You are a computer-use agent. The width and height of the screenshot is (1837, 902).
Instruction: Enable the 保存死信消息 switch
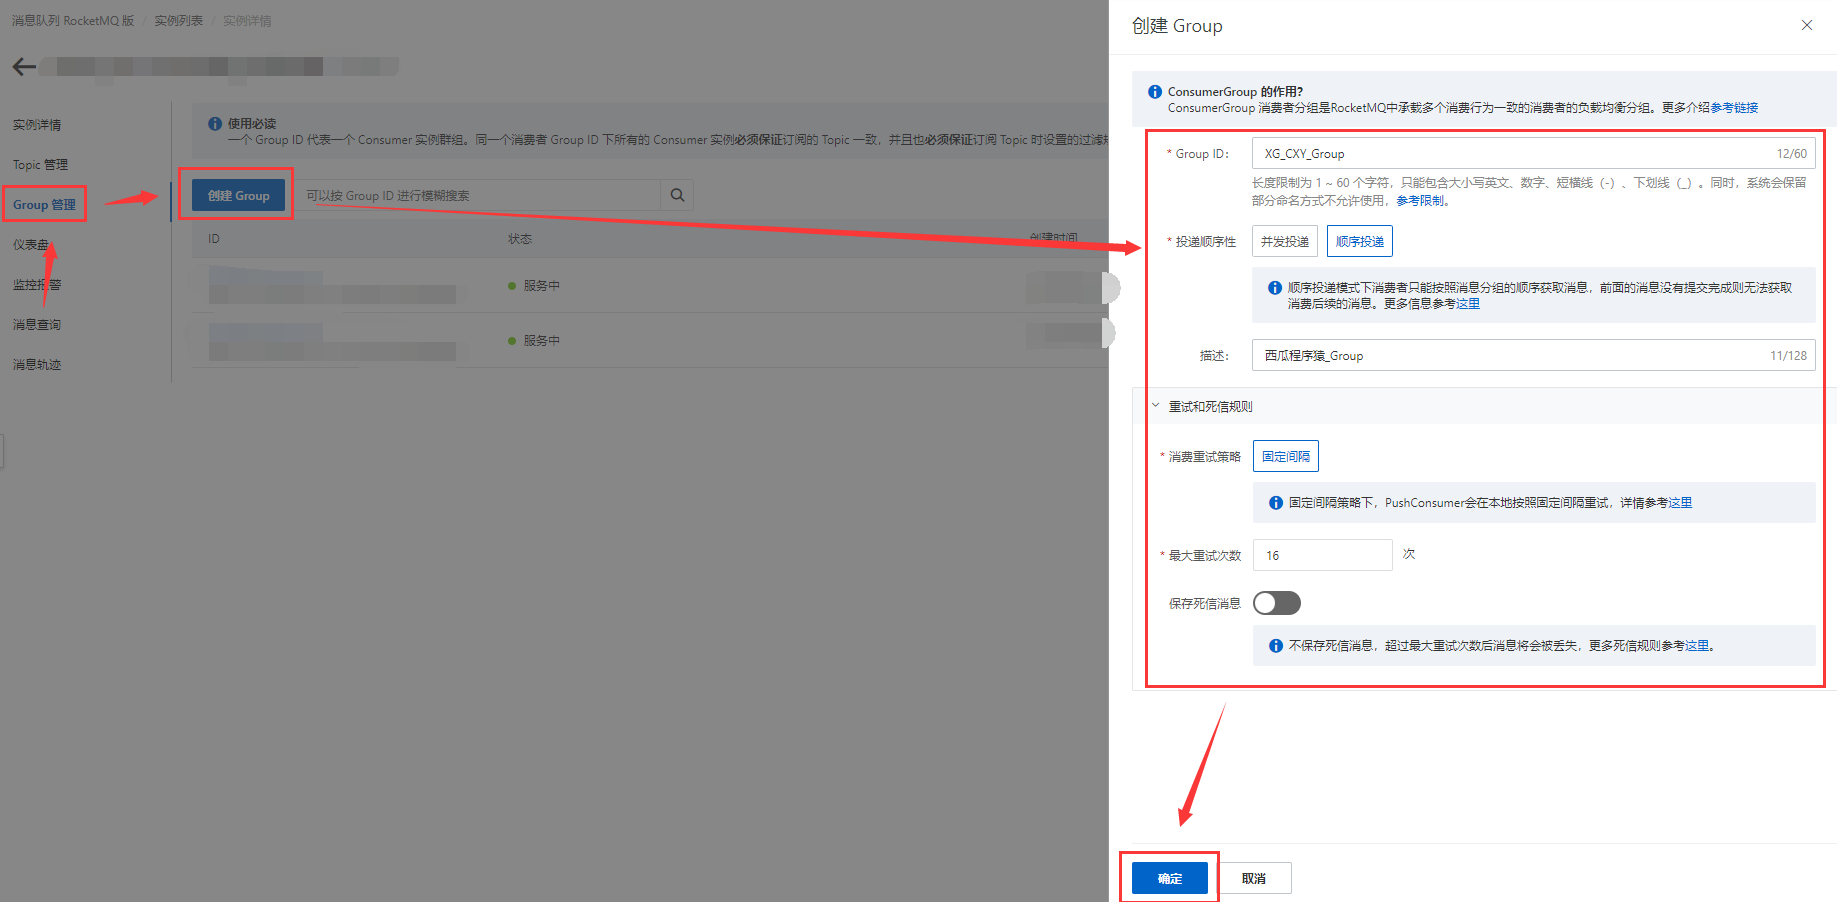pos(1277,602)
